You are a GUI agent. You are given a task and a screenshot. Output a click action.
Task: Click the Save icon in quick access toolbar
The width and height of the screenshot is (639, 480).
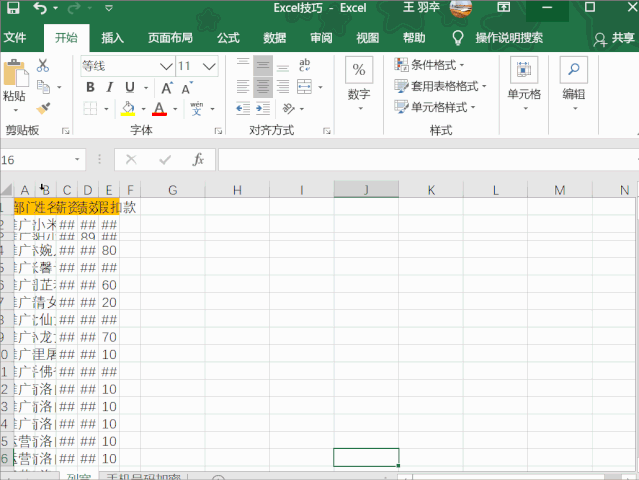click(x=13, y=7)
